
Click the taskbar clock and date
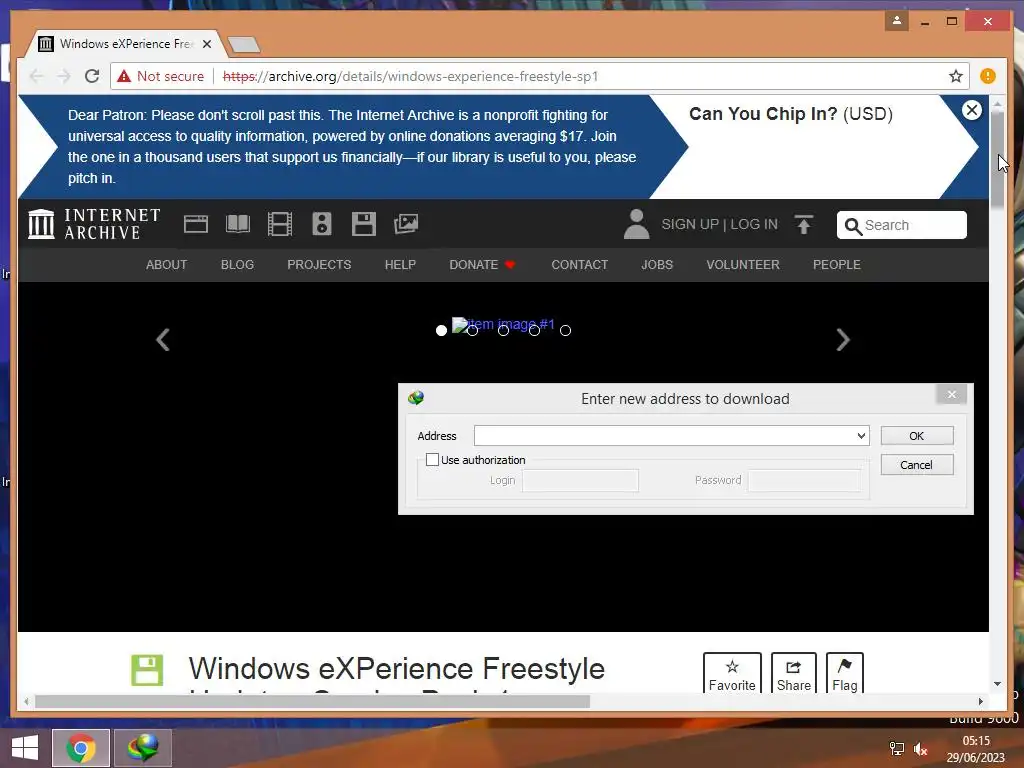point(976,749)
